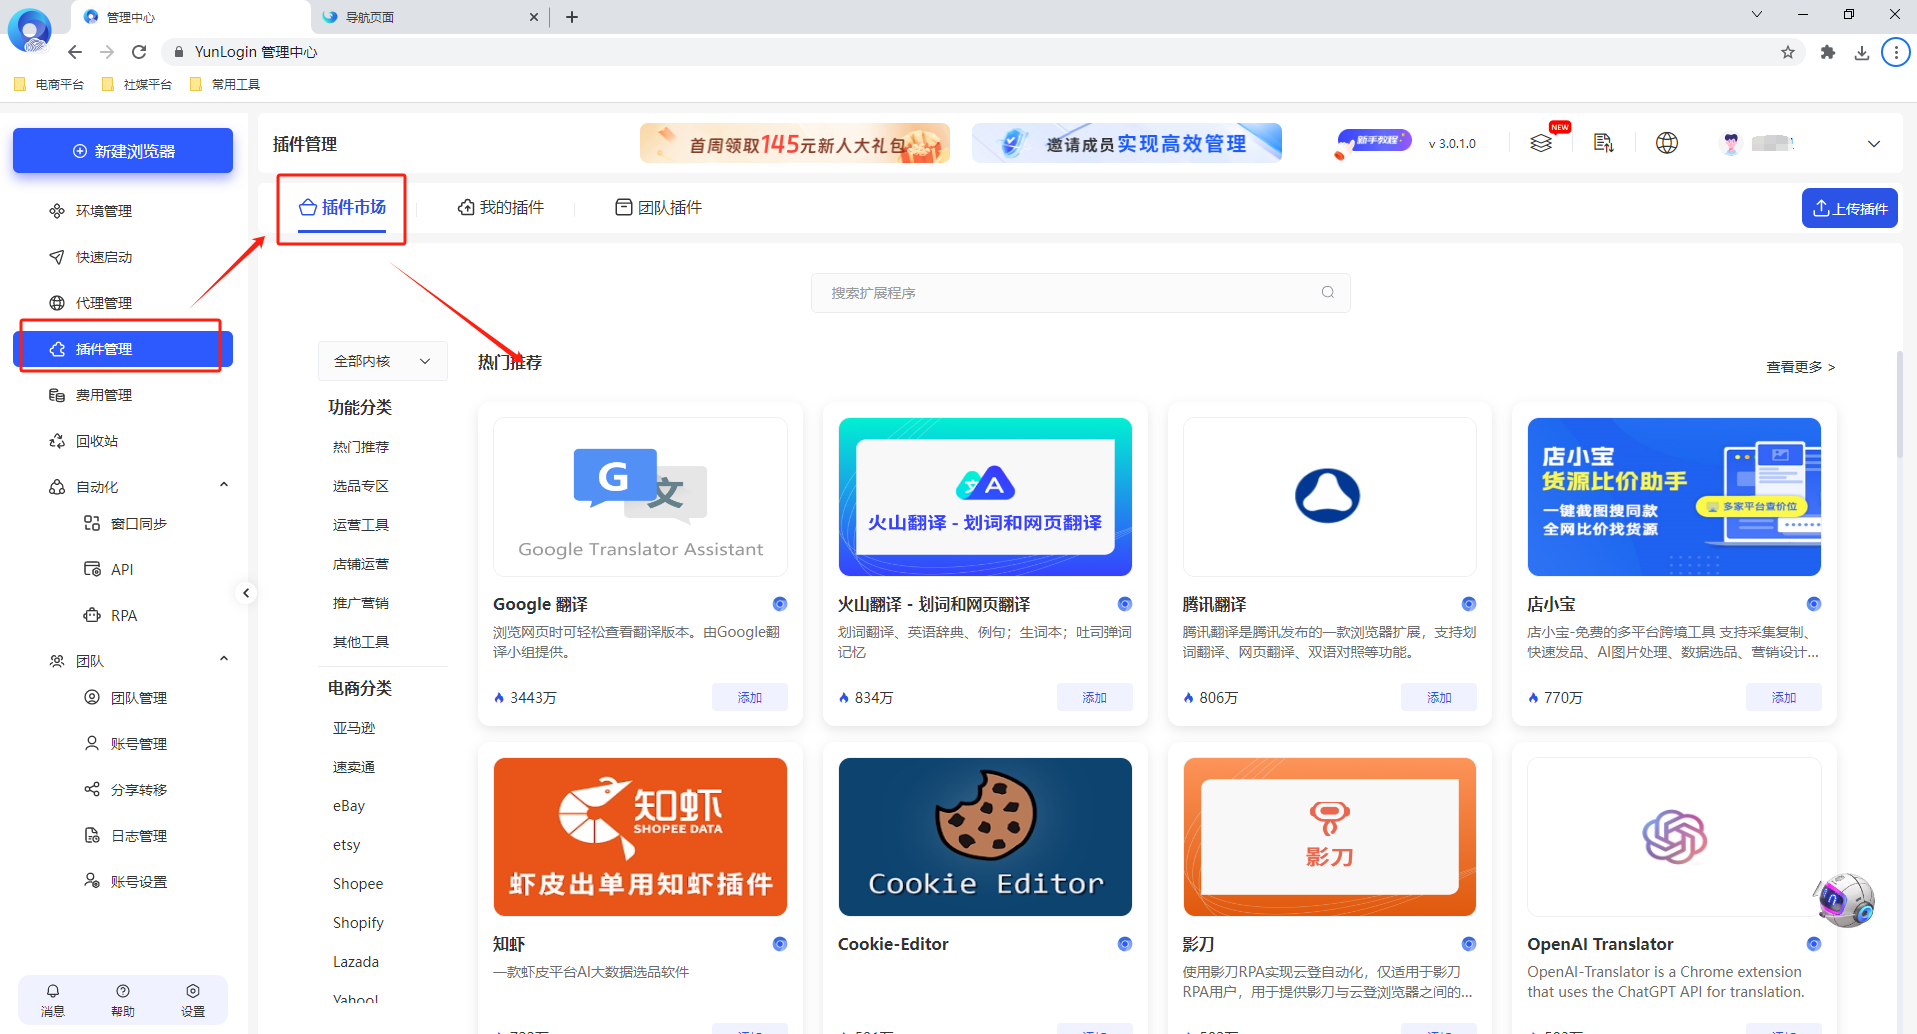
Task: Select etsy e-commerce category
Action: point(346,845)
